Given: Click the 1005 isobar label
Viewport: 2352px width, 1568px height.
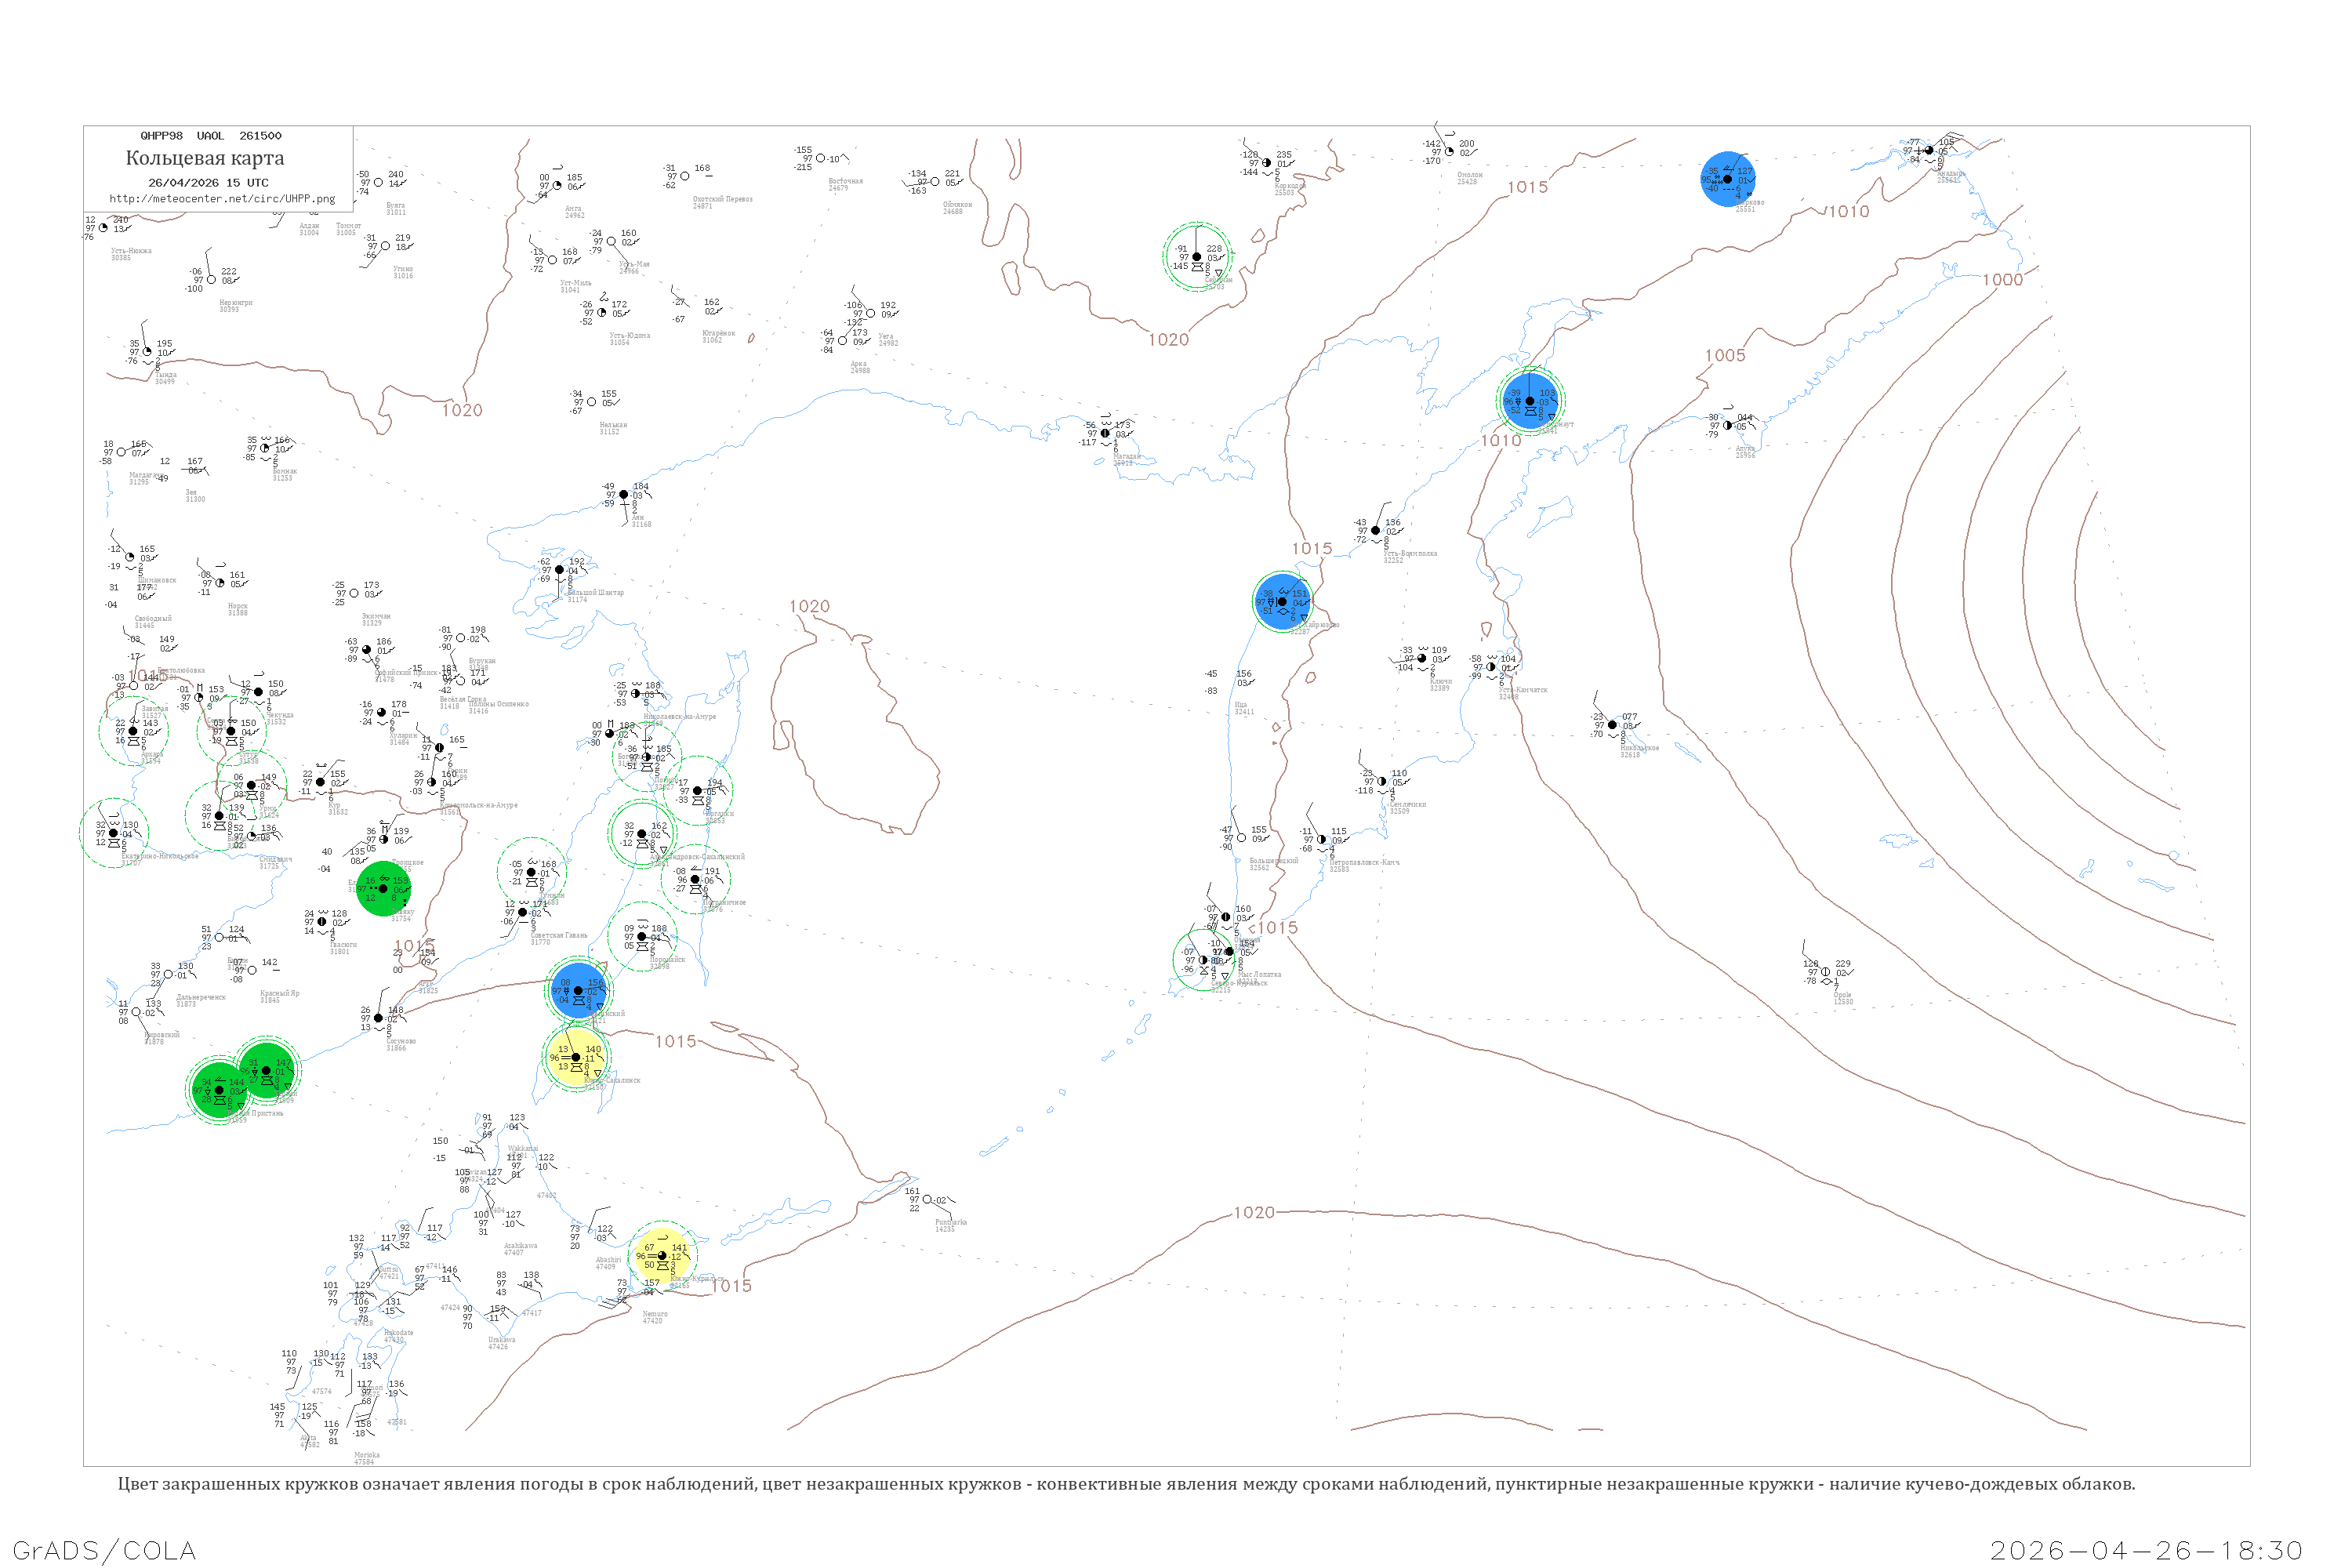Looking at the screenshot, I should coord(1725,356).
